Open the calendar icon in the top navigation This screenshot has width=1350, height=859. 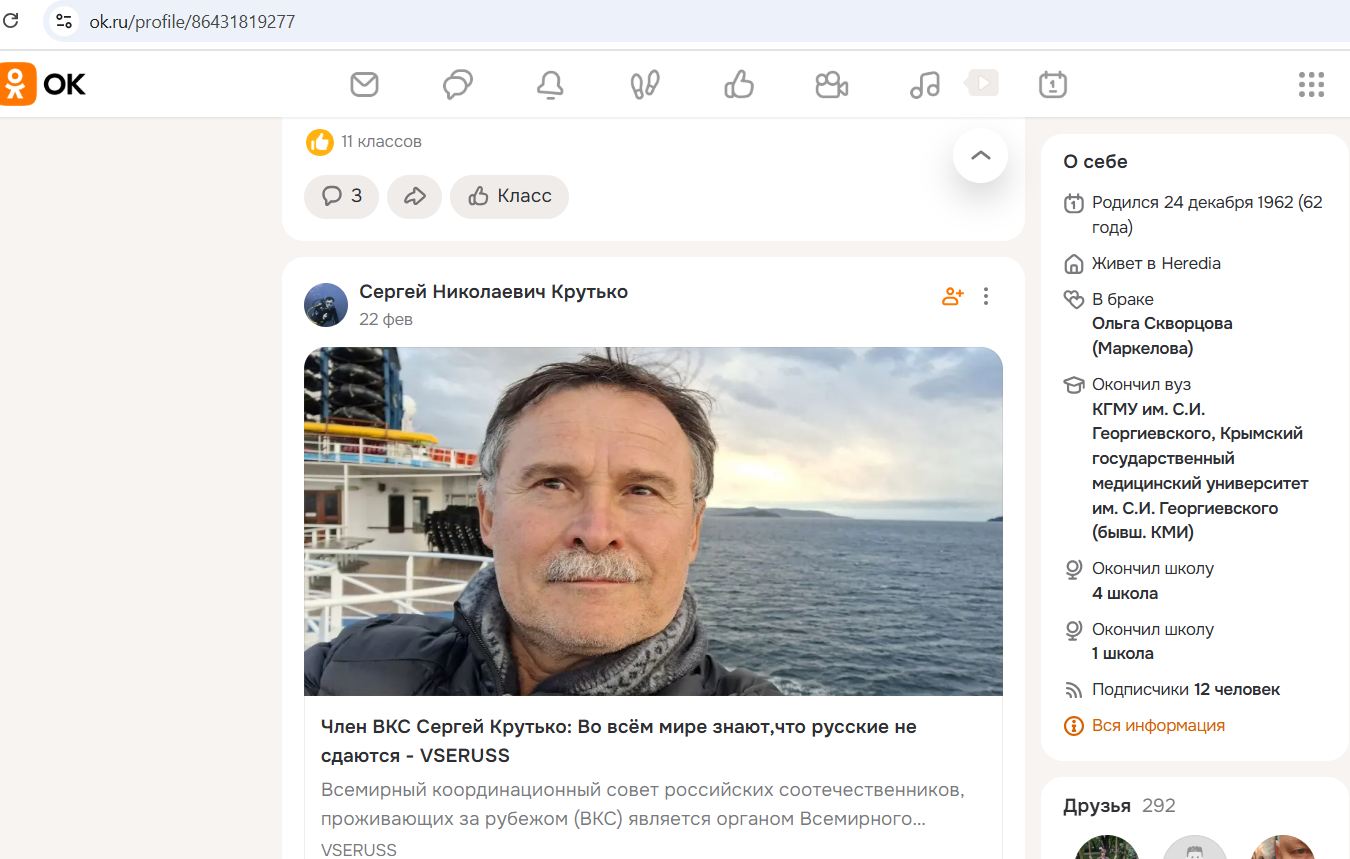(x=1052, y=85)
